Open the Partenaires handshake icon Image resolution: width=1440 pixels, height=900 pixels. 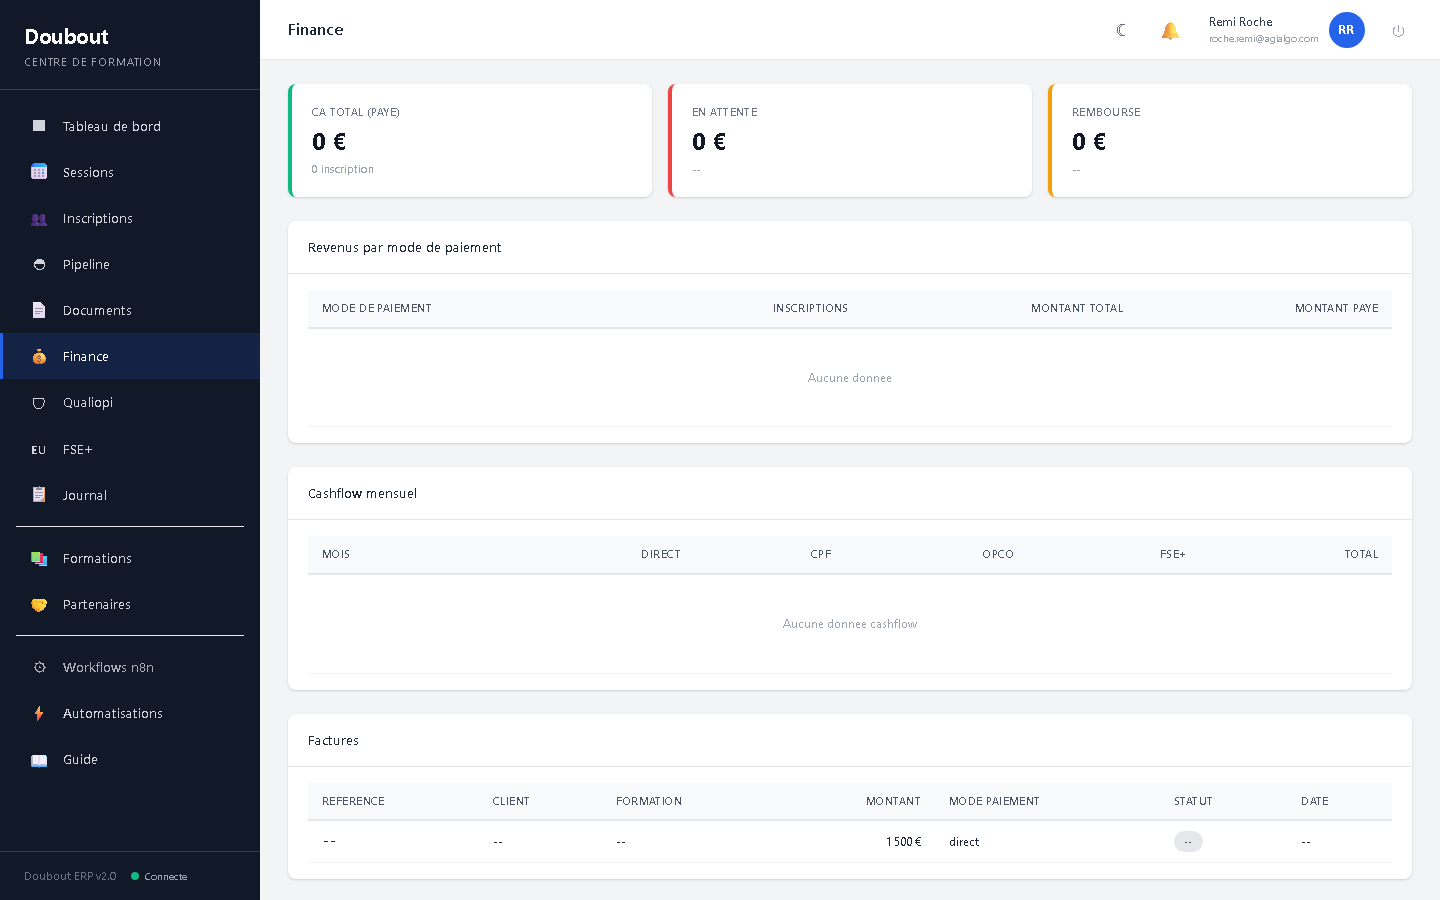pyautogui.click(x=38, y=604)
